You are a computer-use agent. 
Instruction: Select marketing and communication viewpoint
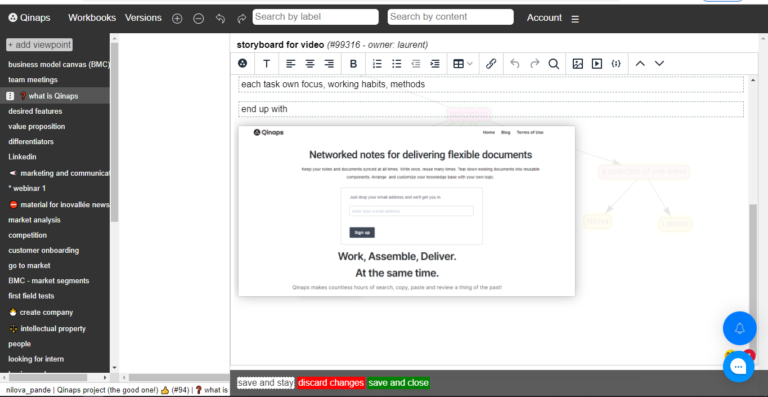(x=59, y=173)
